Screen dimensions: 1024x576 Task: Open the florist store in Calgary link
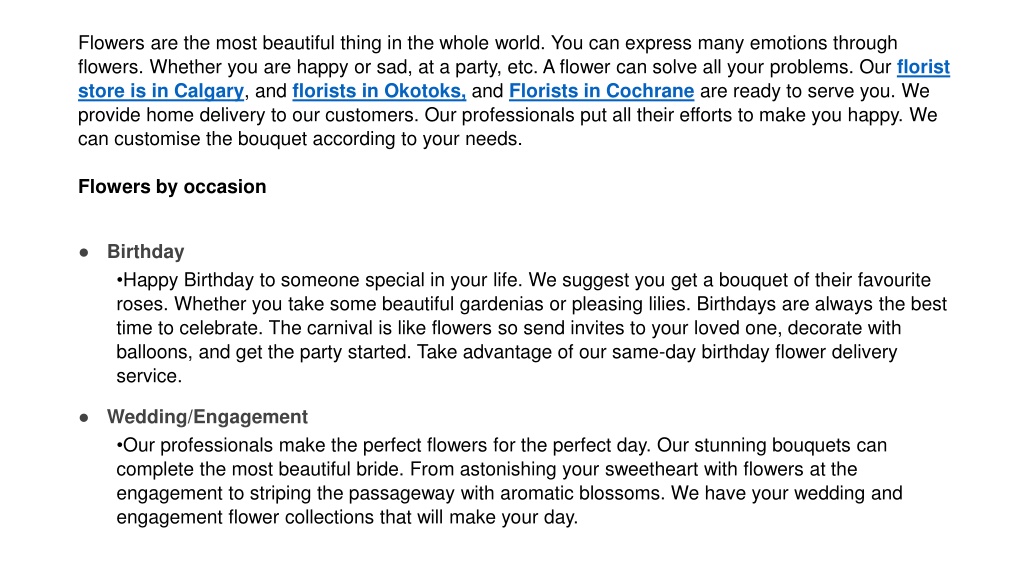161,91
